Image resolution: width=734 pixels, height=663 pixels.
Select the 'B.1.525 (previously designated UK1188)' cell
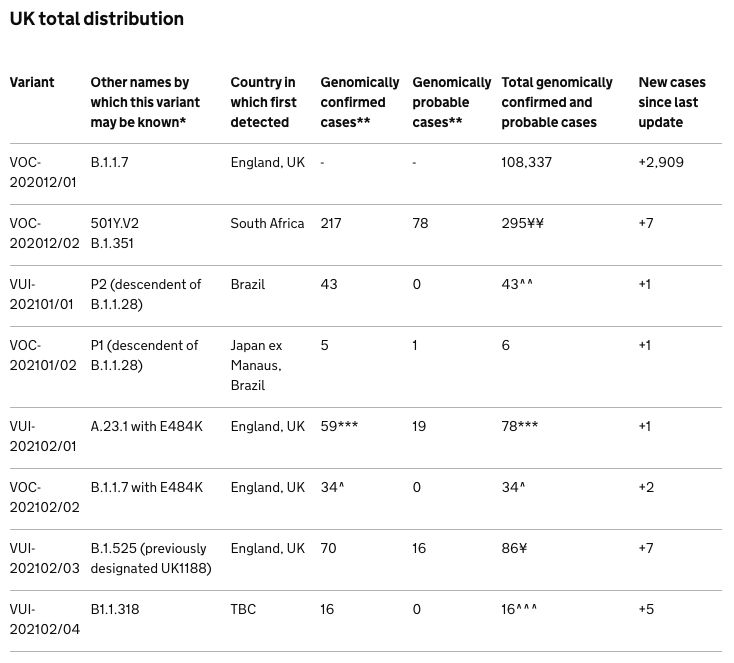pos(151,558)
